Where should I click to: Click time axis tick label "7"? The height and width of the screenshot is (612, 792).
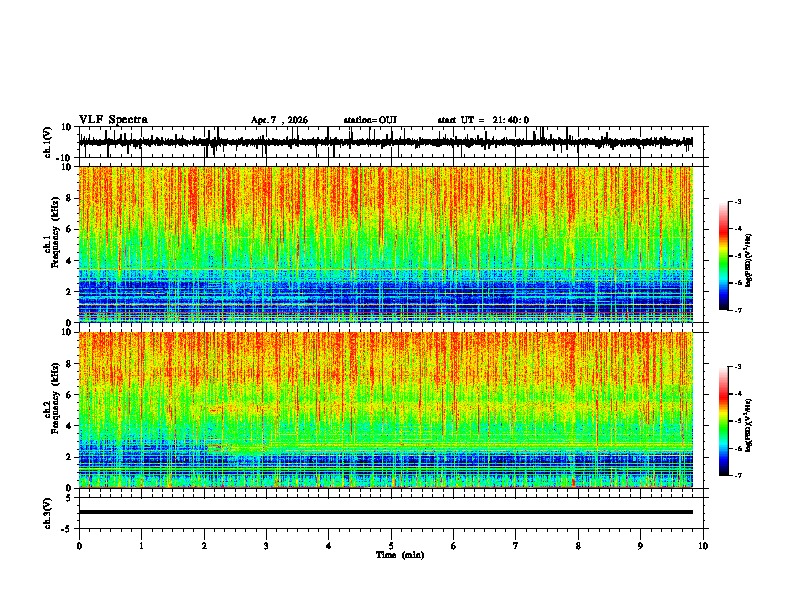tap(516, 546)
